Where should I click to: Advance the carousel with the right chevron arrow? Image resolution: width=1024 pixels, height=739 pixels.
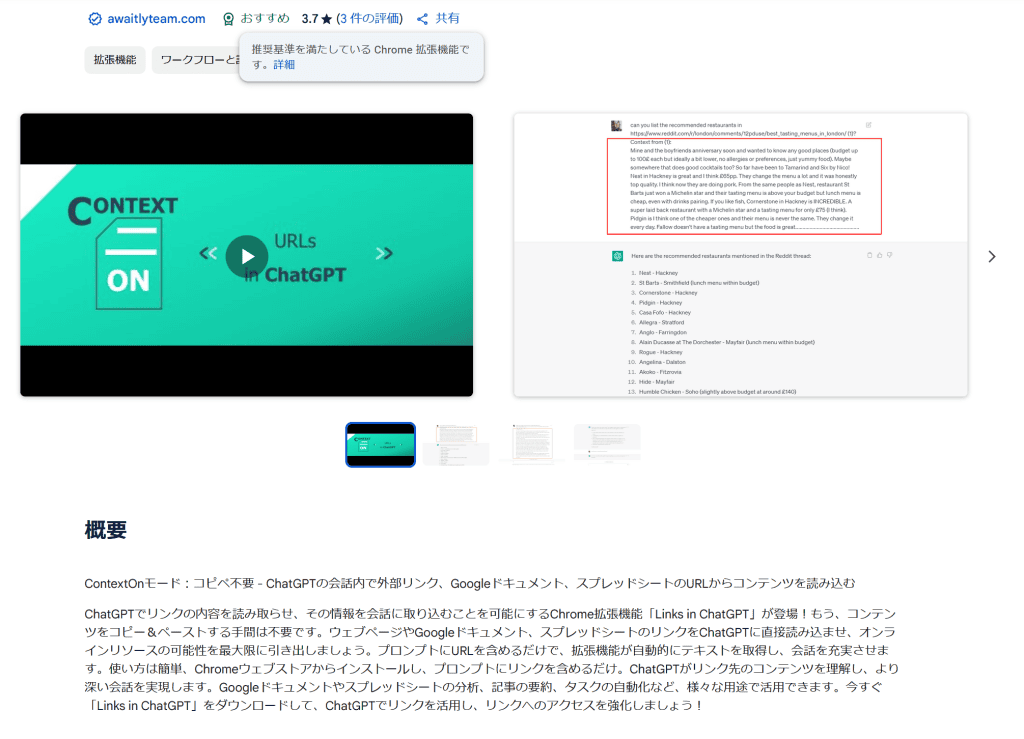pyautogui.click(x=991, y=256)
